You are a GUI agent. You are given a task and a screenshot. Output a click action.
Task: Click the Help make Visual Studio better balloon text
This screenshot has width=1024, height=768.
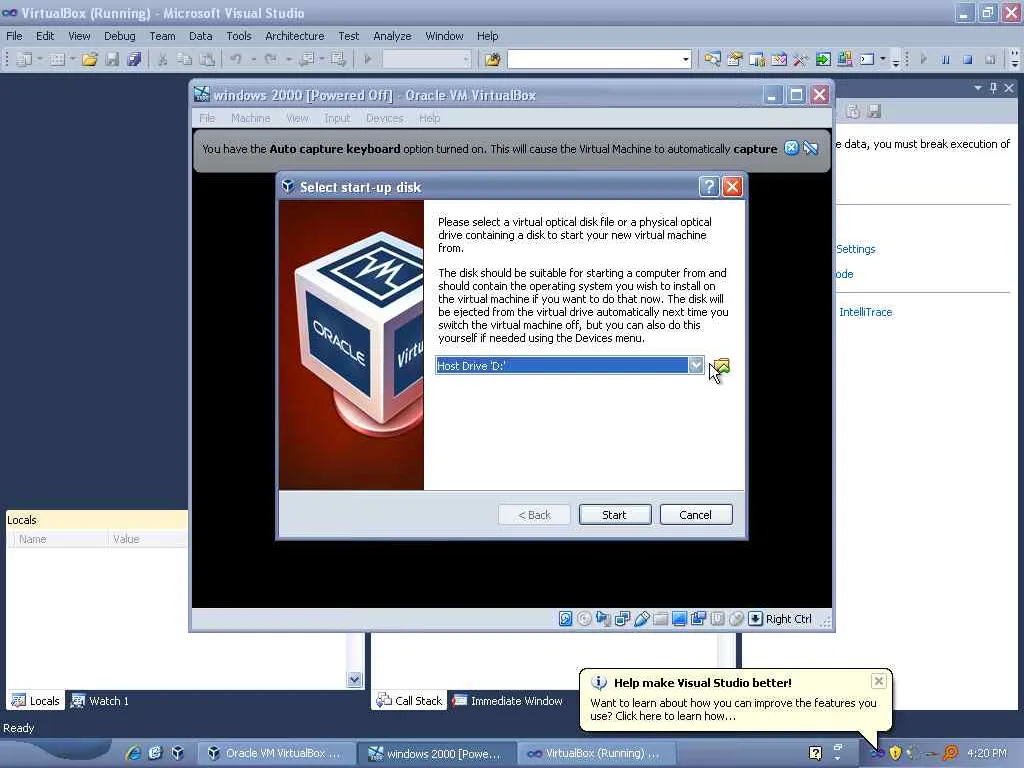click(x=733, y=709)
